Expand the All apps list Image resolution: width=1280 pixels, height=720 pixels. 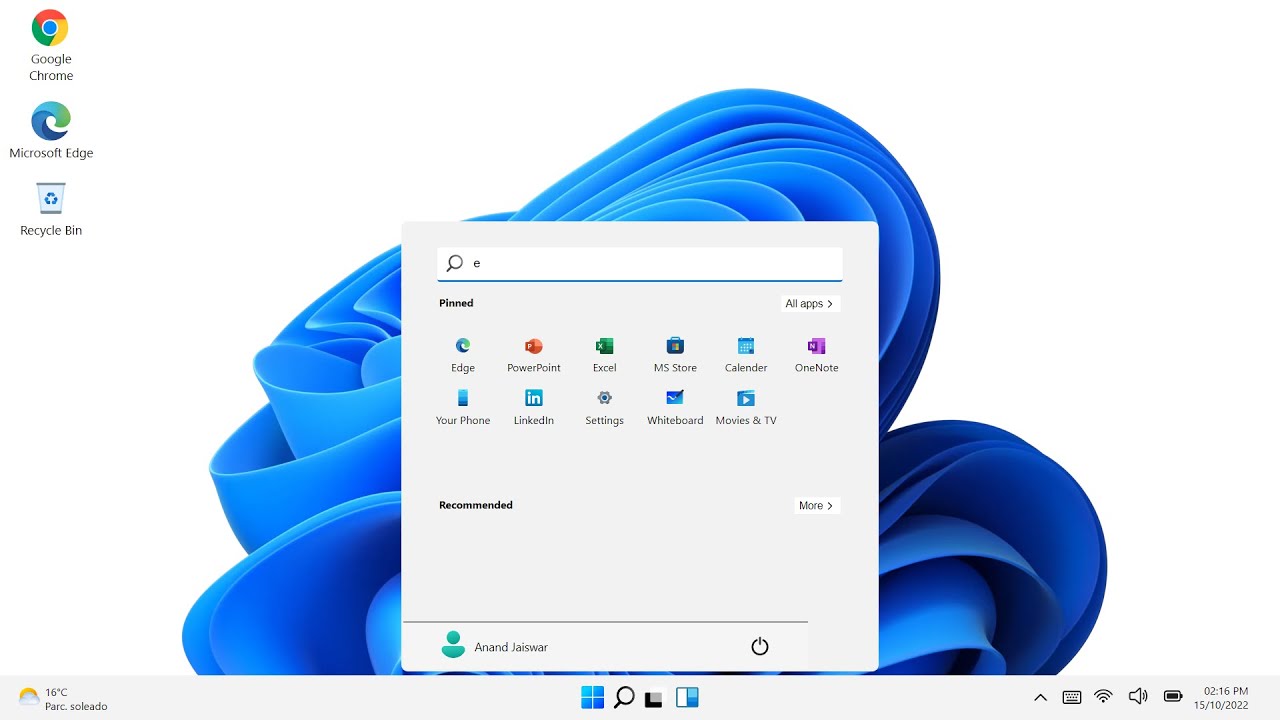click(810, 304)
